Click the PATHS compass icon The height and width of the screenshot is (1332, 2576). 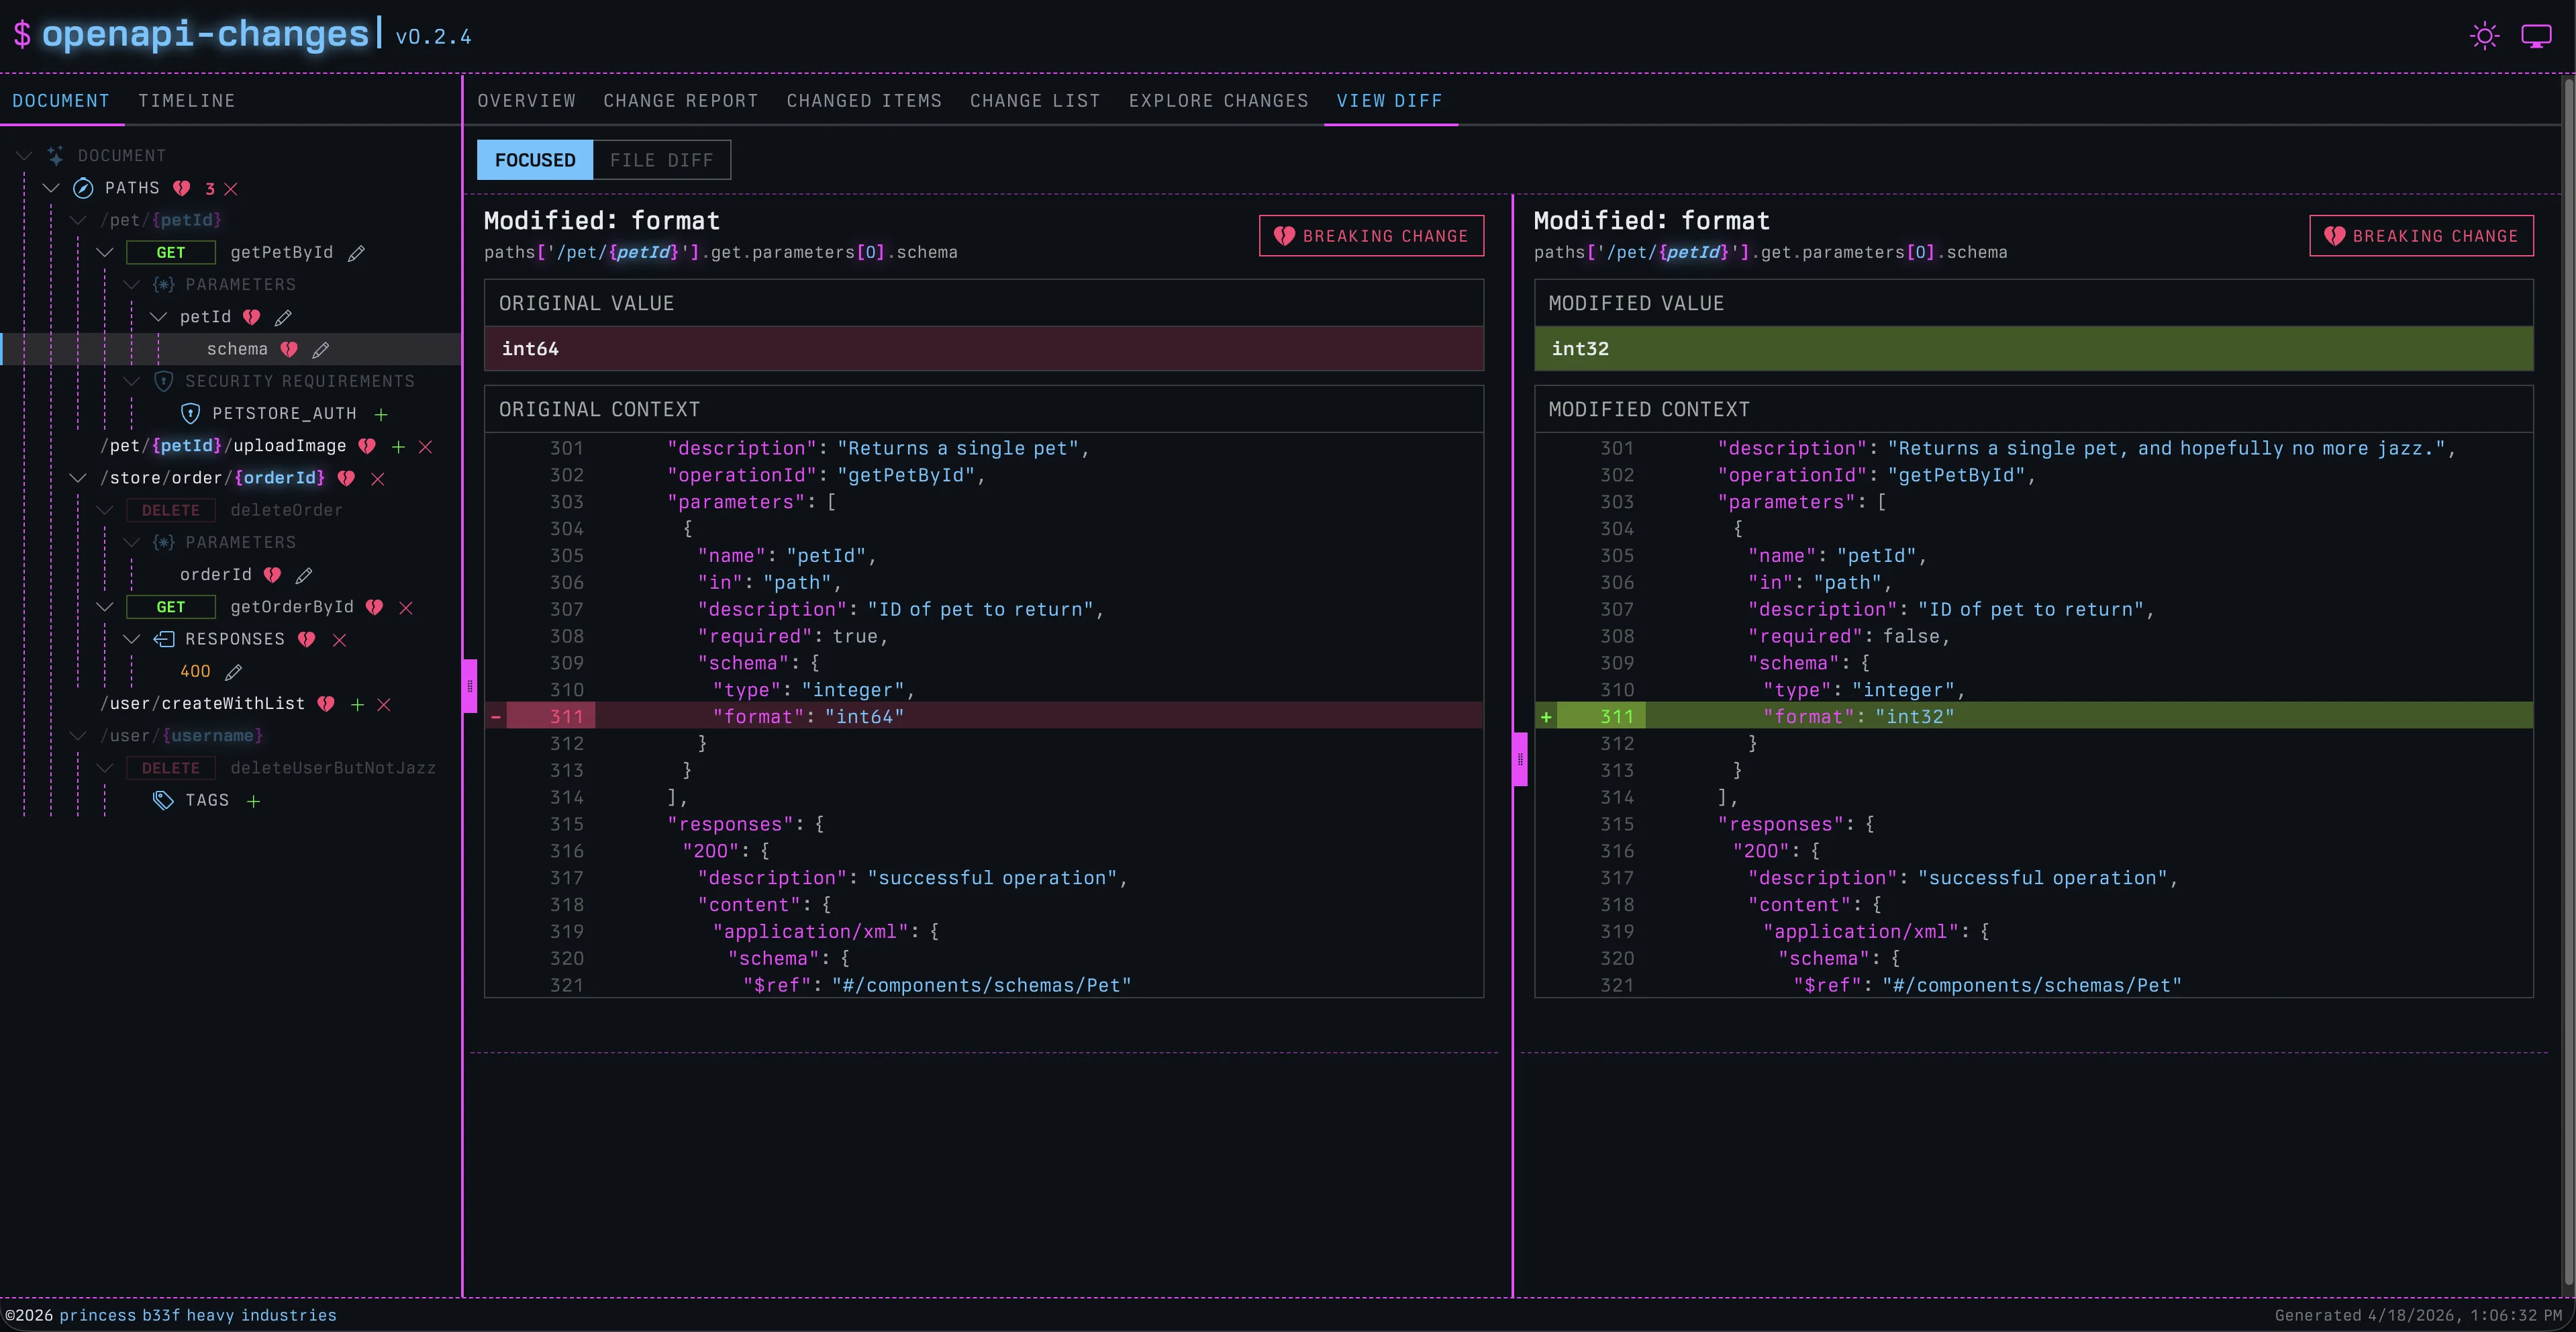(84, 188)
